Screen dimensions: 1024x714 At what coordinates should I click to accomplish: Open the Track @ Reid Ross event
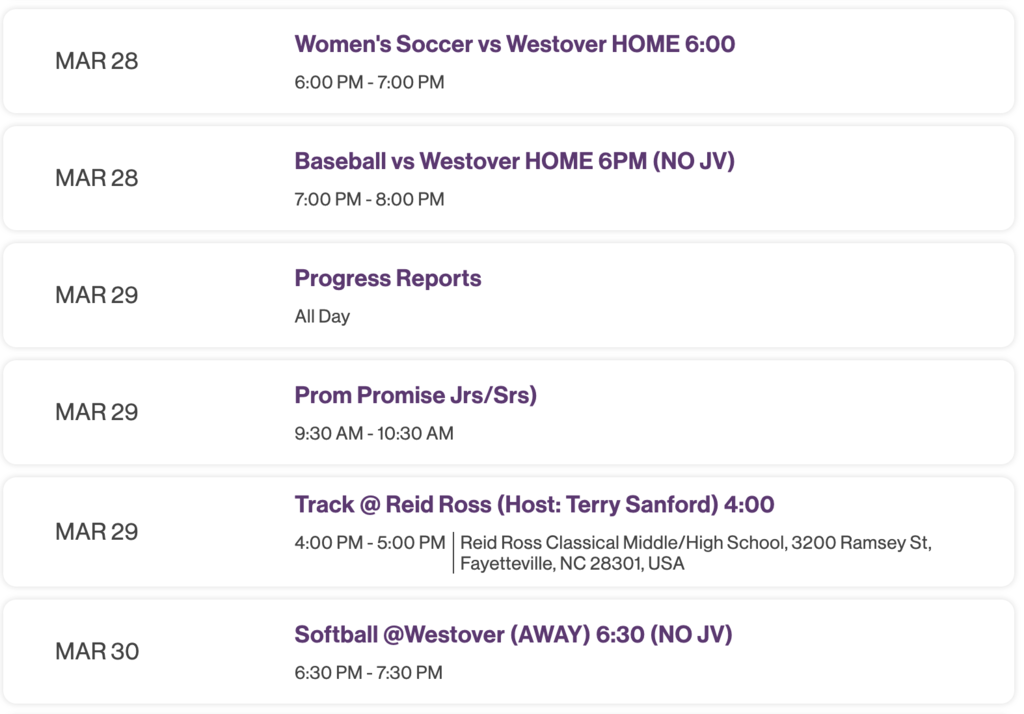(534, 505)
